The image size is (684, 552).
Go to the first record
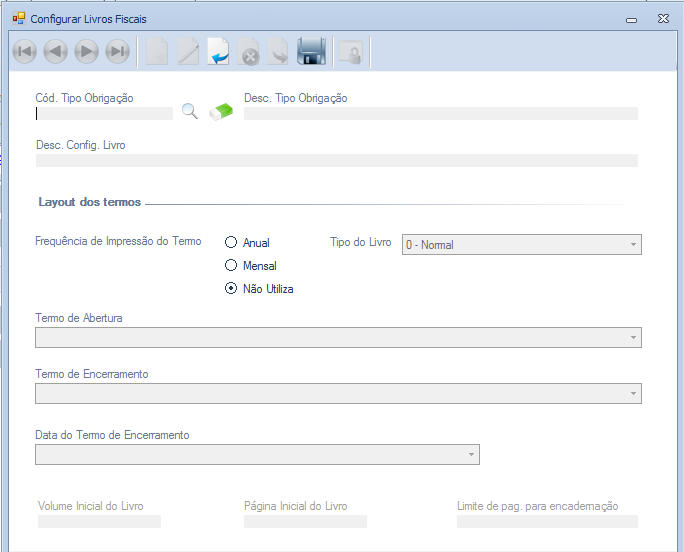point(24,52)
